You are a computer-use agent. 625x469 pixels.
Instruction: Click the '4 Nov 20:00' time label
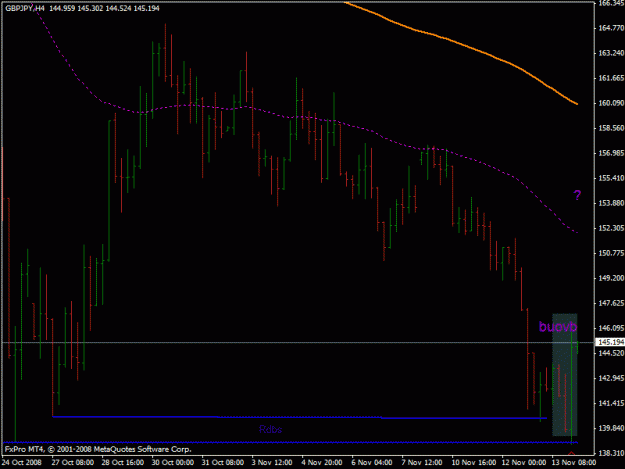[x=322, y=463]
